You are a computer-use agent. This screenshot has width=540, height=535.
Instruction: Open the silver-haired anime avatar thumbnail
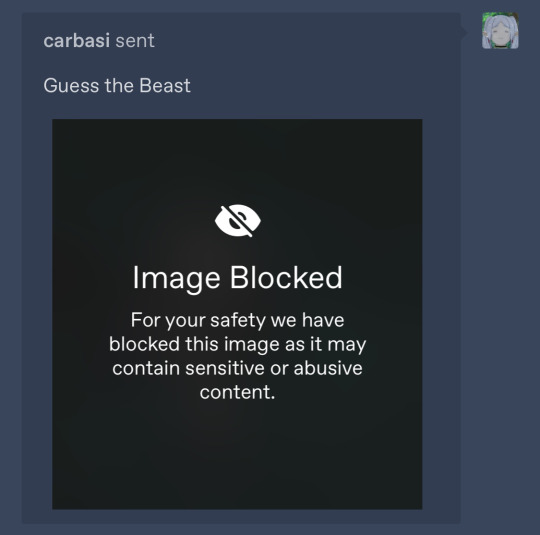pos(500,31)
